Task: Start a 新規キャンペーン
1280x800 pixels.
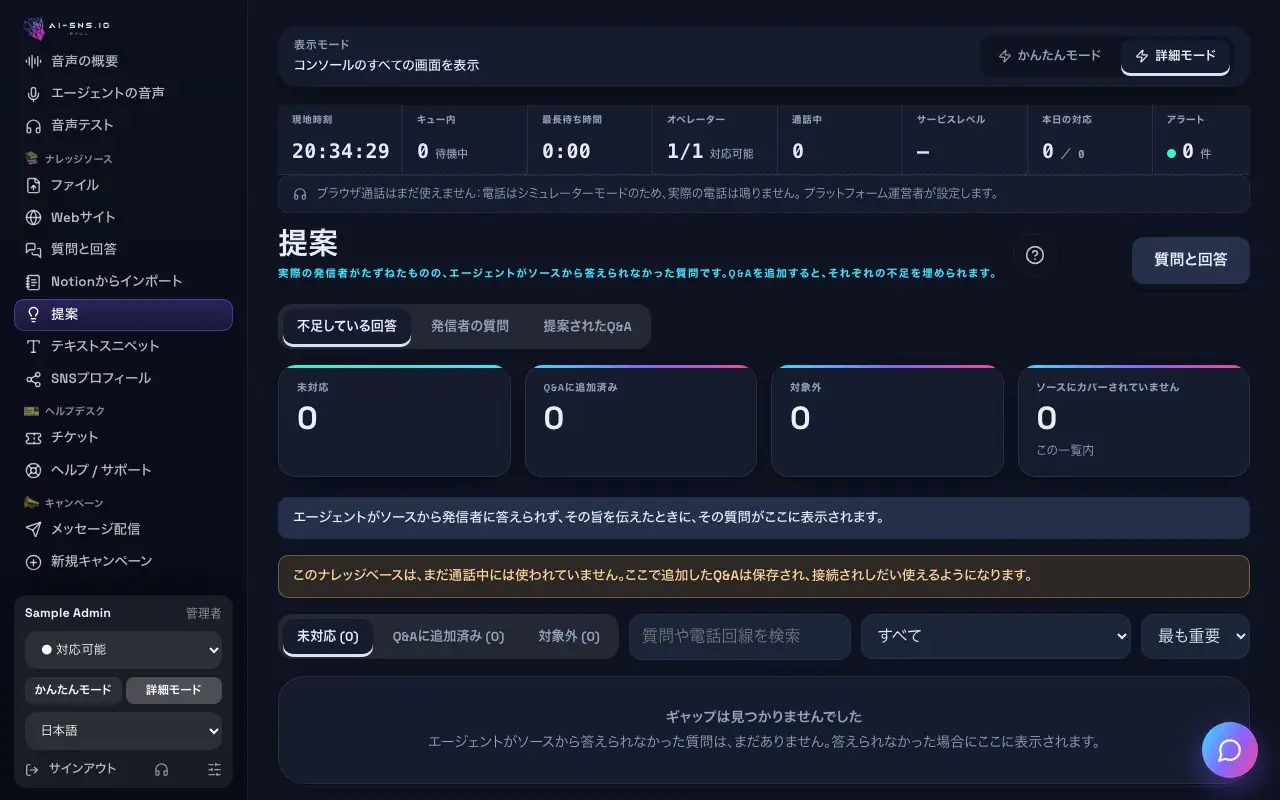Action: pos(123,561)
